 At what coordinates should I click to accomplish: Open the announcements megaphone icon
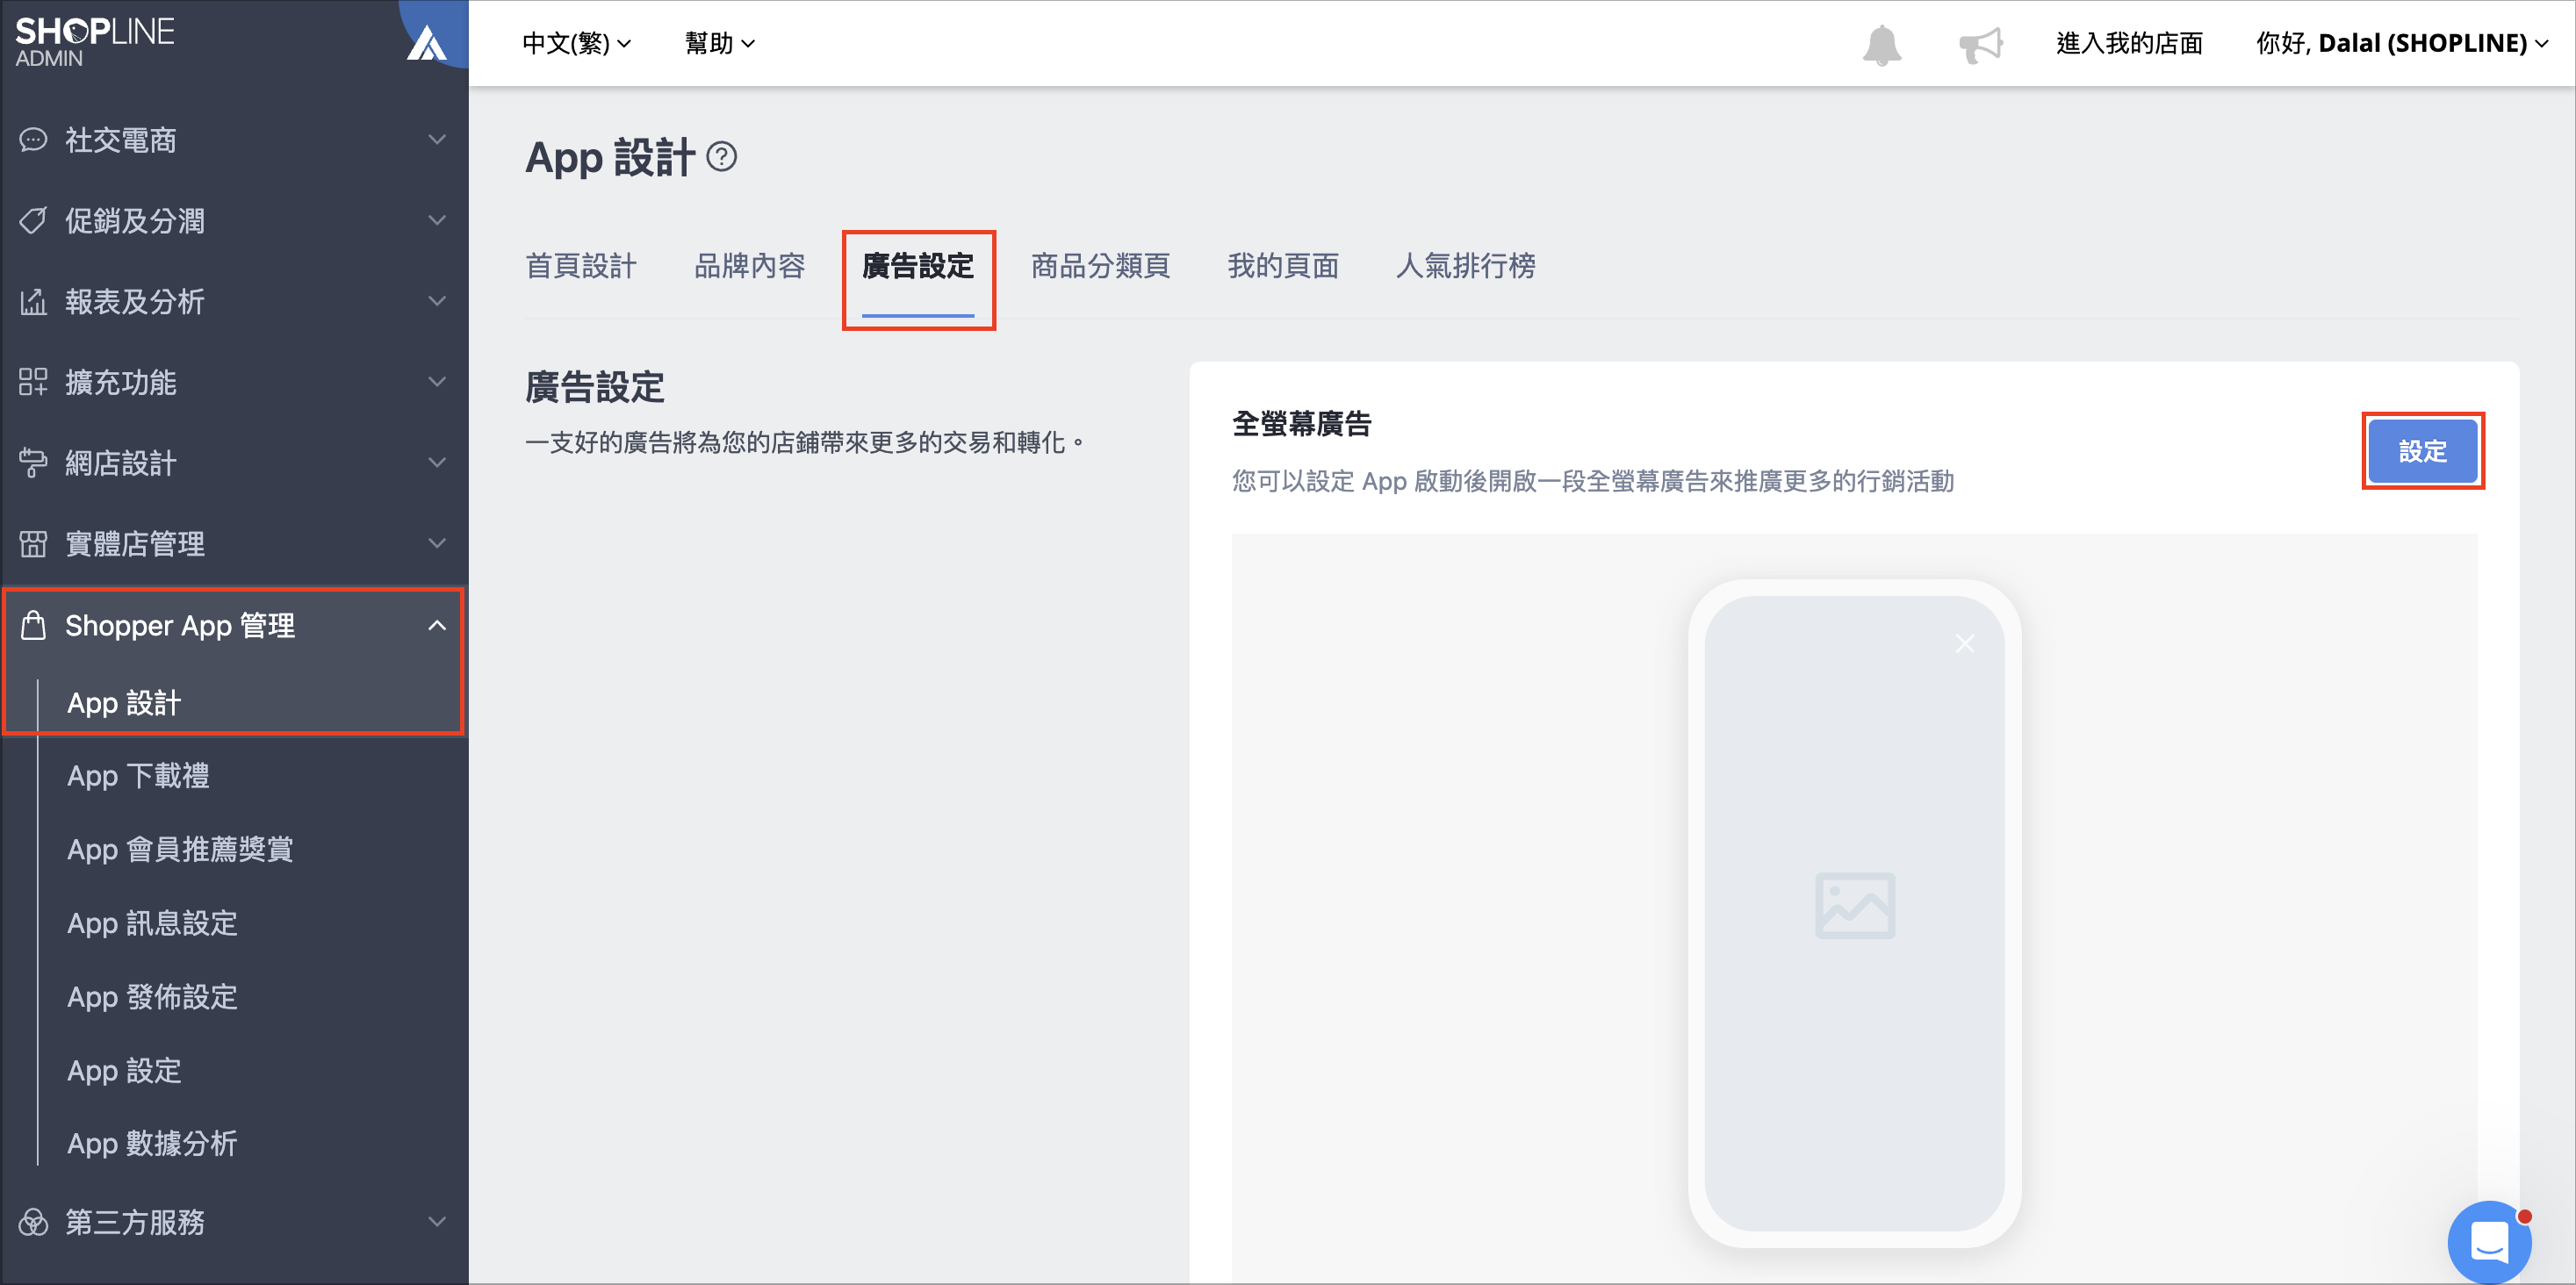(1980, 45)
